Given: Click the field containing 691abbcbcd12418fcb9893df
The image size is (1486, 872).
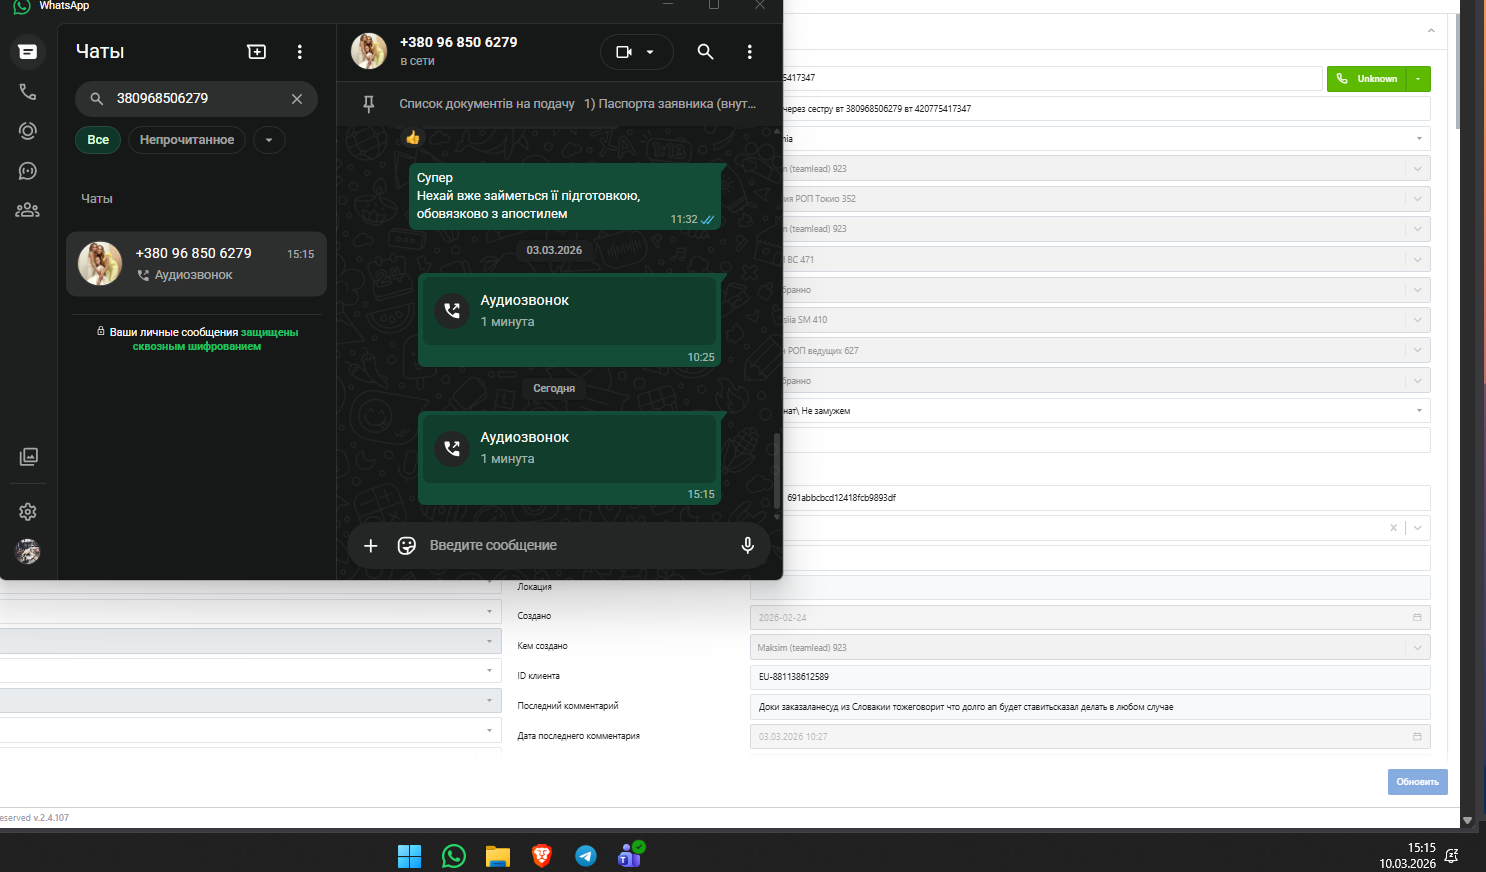Looking at the screenshot, I should tap(1106, 498).
